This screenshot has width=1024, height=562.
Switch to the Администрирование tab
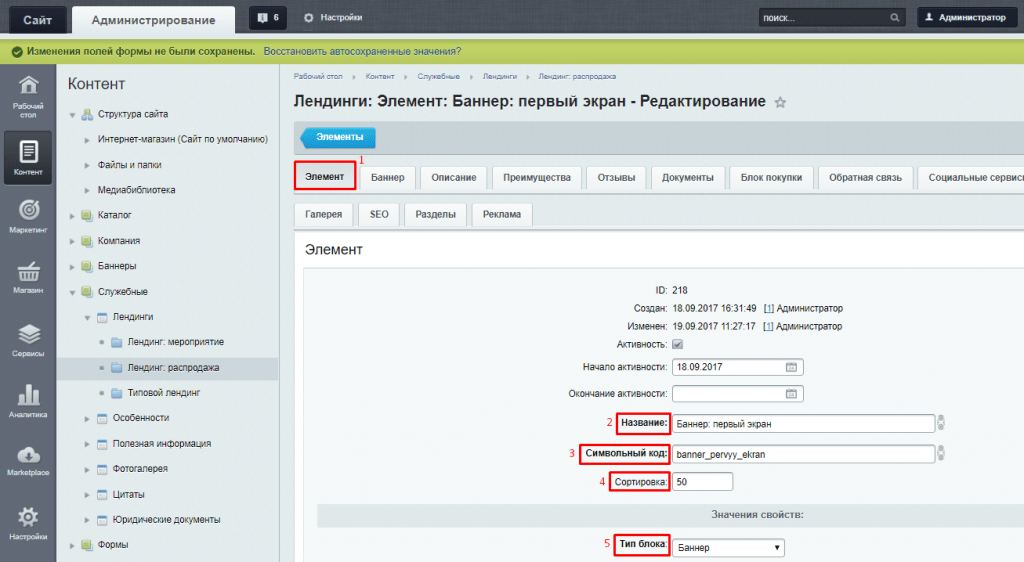[x=153, y=20]
